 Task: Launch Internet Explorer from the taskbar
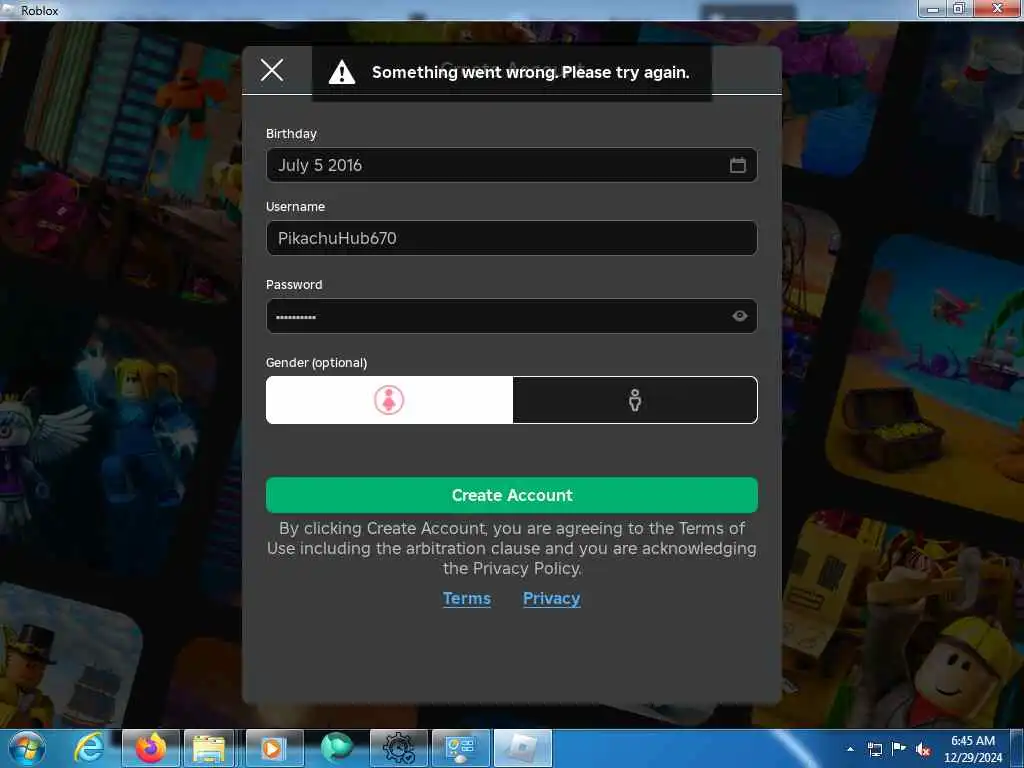89,748
